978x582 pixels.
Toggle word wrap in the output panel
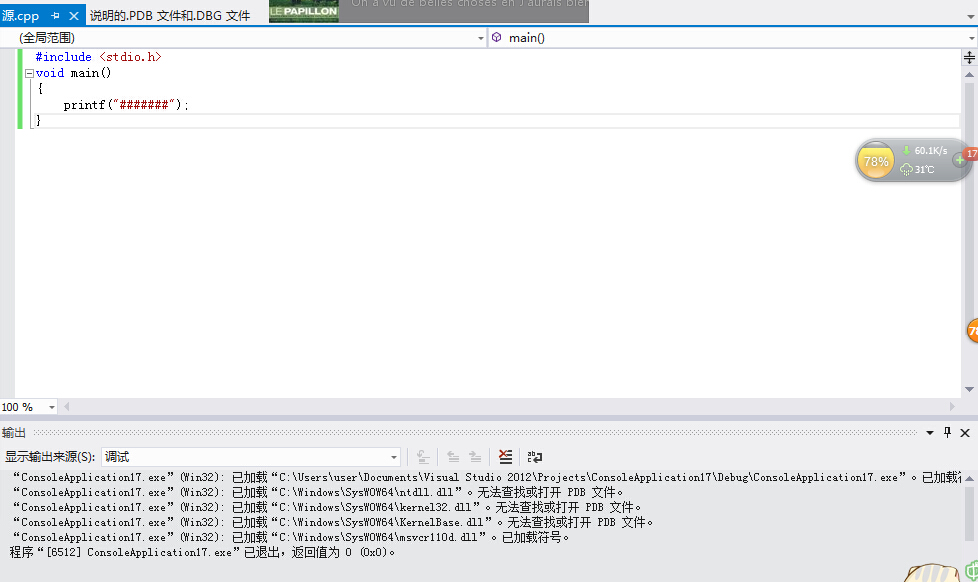[x=535, y=457]
